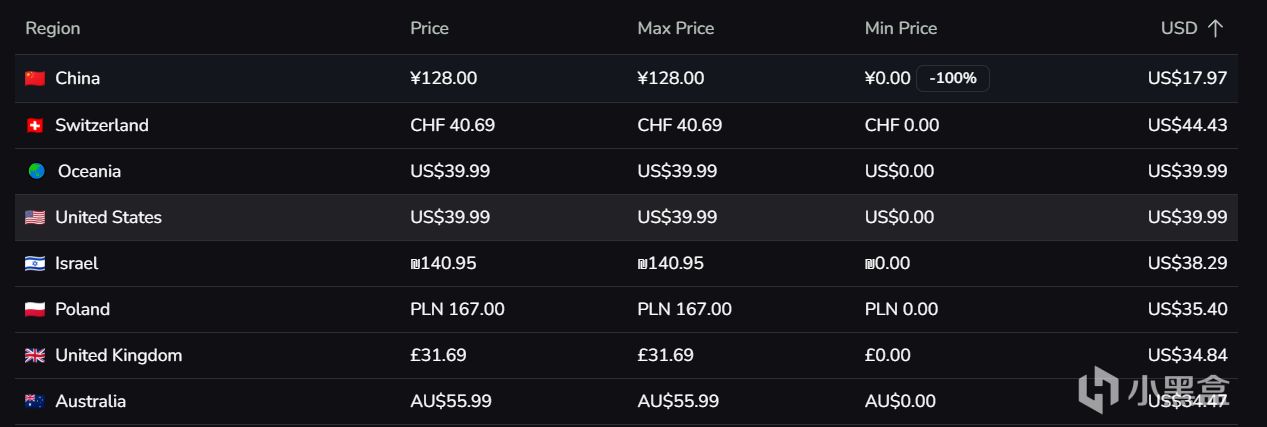Click the United States flag icon
Image resolution: width=1267 pixels, height=427 pixels.
click(35, 217)
